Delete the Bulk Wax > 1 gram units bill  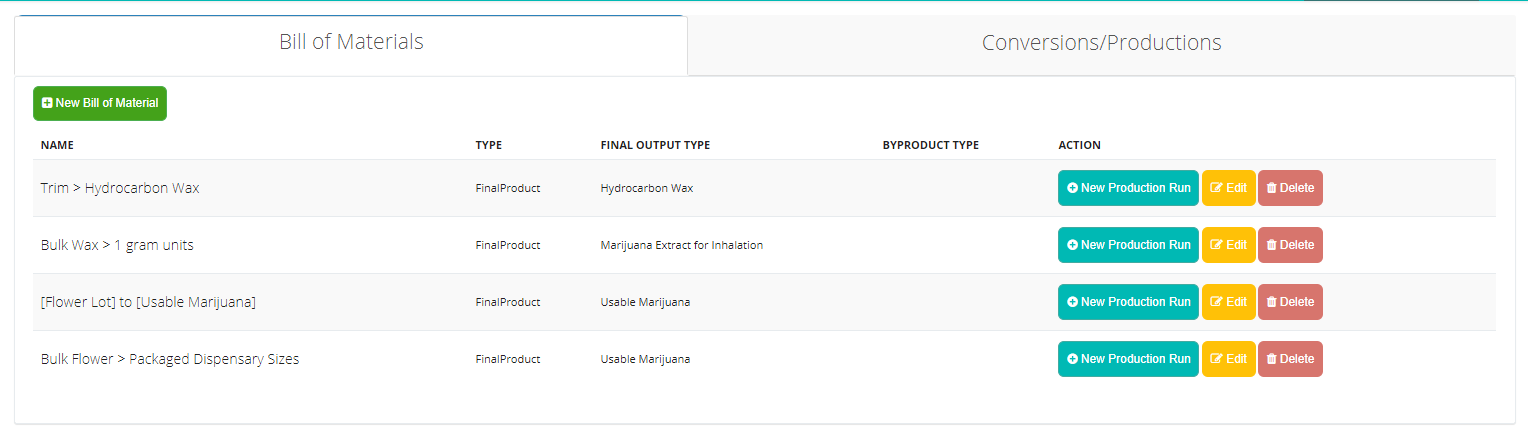(x=1290, y=245)
